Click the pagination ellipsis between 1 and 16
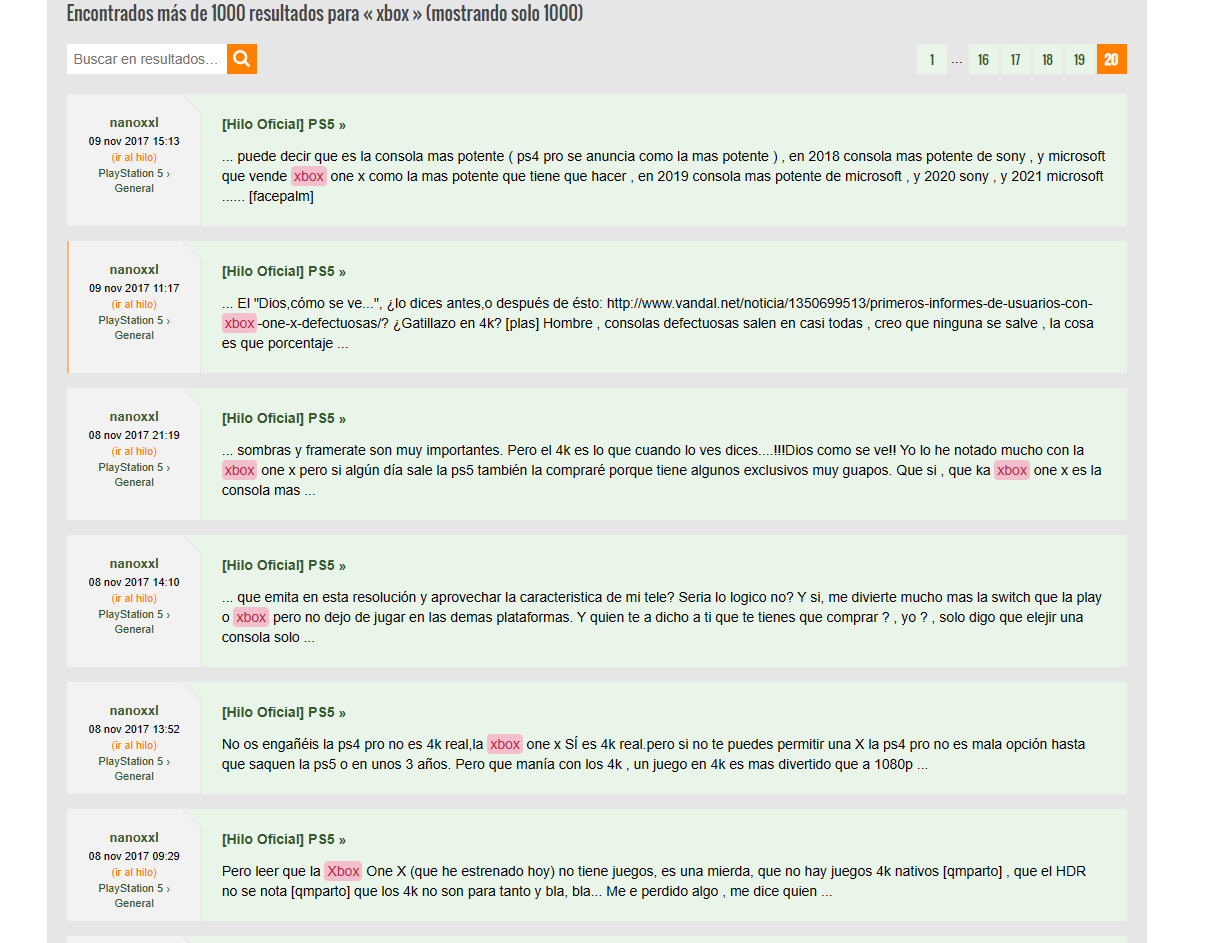Image resolution: width=1218 pixels, height=943 pixels. click(957, 60)
